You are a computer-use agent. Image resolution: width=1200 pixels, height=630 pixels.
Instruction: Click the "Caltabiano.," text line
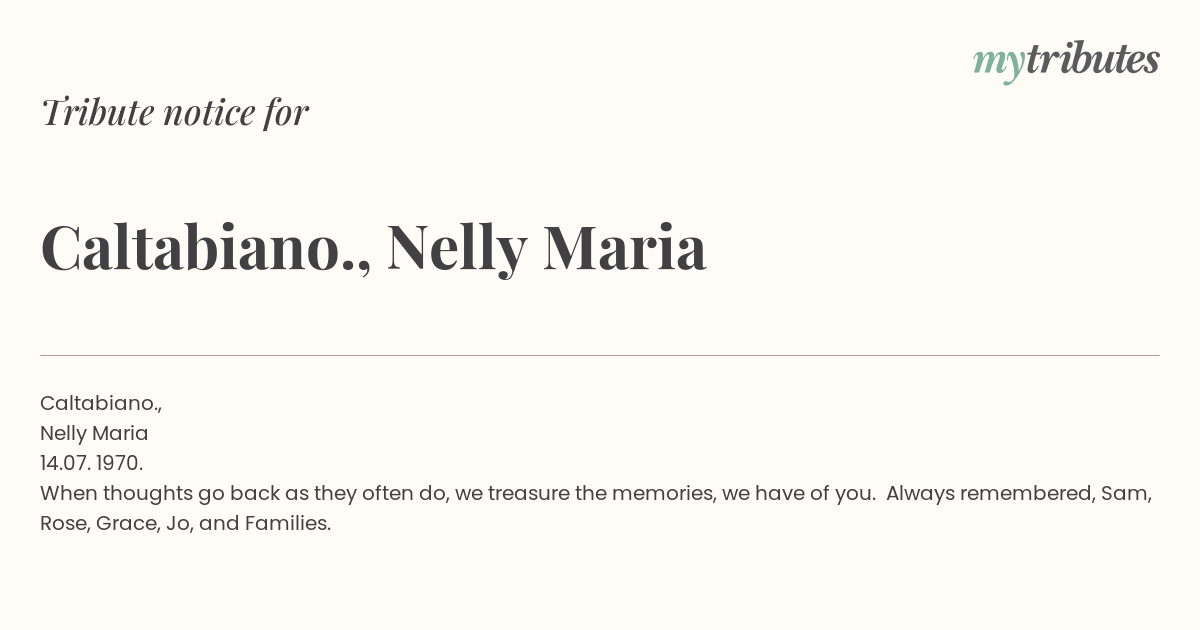click(x=101, y=403)
